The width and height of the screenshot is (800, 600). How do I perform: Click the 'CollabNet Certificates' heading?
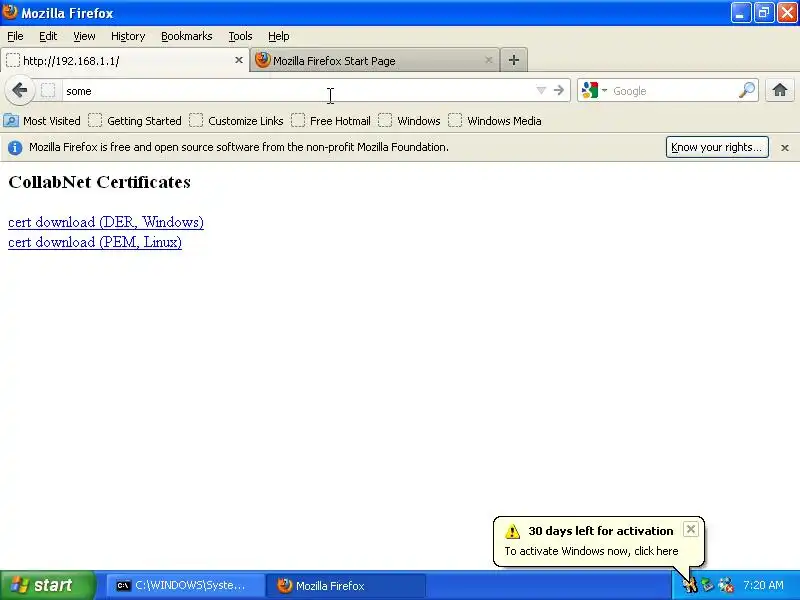click(99, 182)
